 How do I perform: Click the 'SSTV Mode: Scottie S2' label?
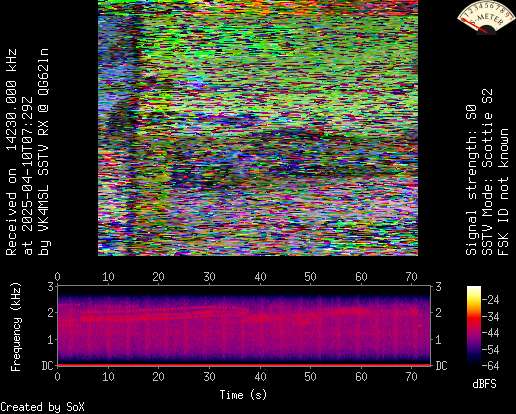(487, 172)
